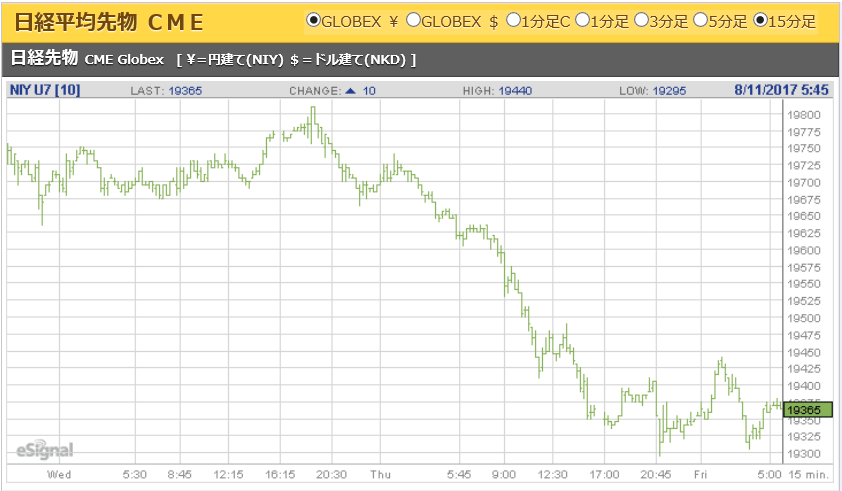The width and height of the screenshot is (842, 491).
Task: Click the 19800 price axis label
Action: click(x=804, y=115)
